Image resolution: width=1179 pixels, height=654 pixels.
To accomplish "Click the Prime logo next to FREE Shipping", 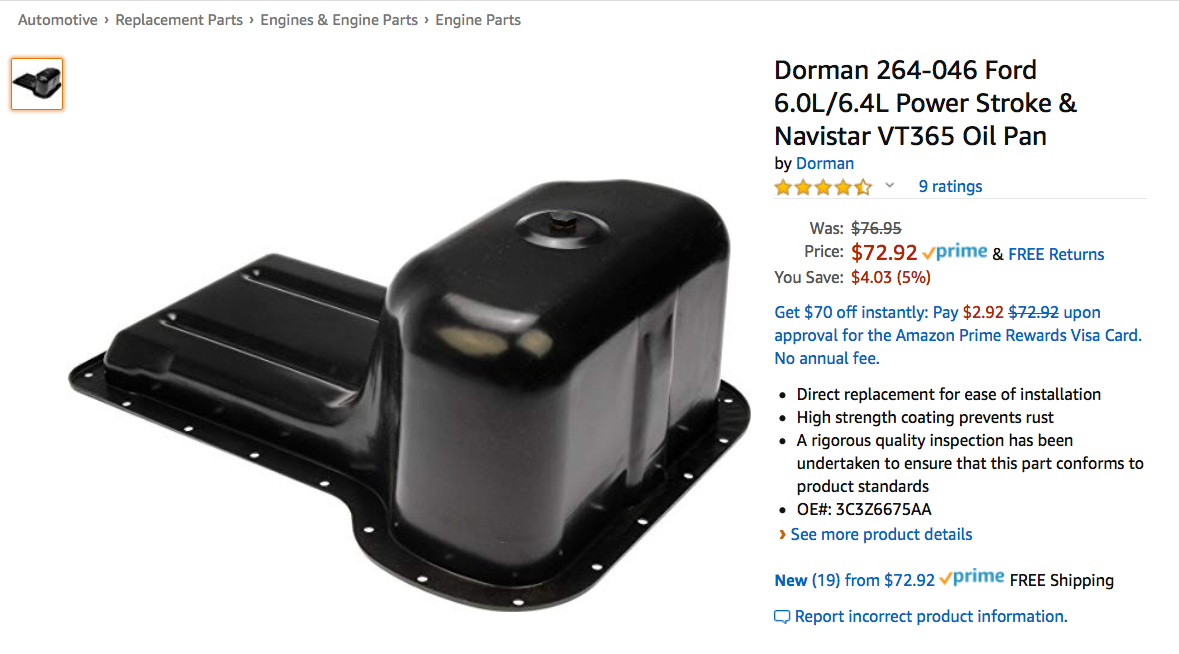I will [x=972, y=577].
